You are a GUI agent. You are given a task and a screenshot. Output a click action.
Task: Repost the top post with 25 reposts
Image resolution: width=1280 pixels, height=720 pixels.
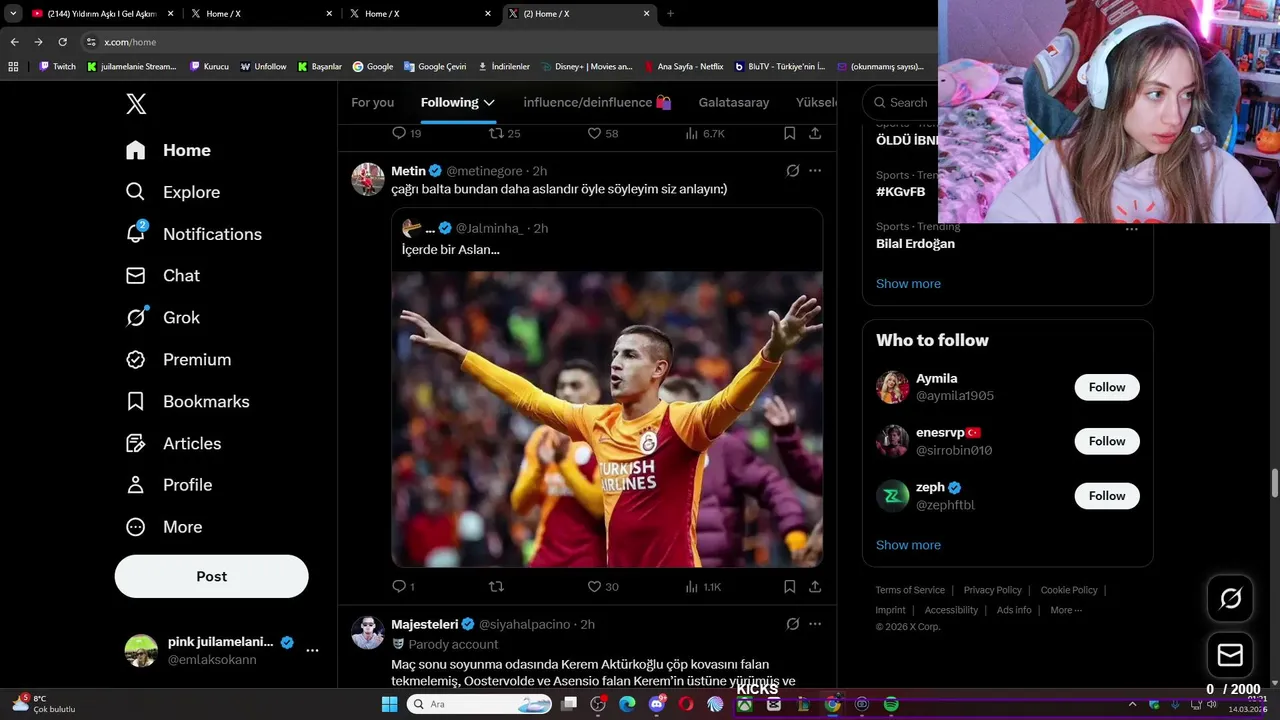(x=504, y=133)
